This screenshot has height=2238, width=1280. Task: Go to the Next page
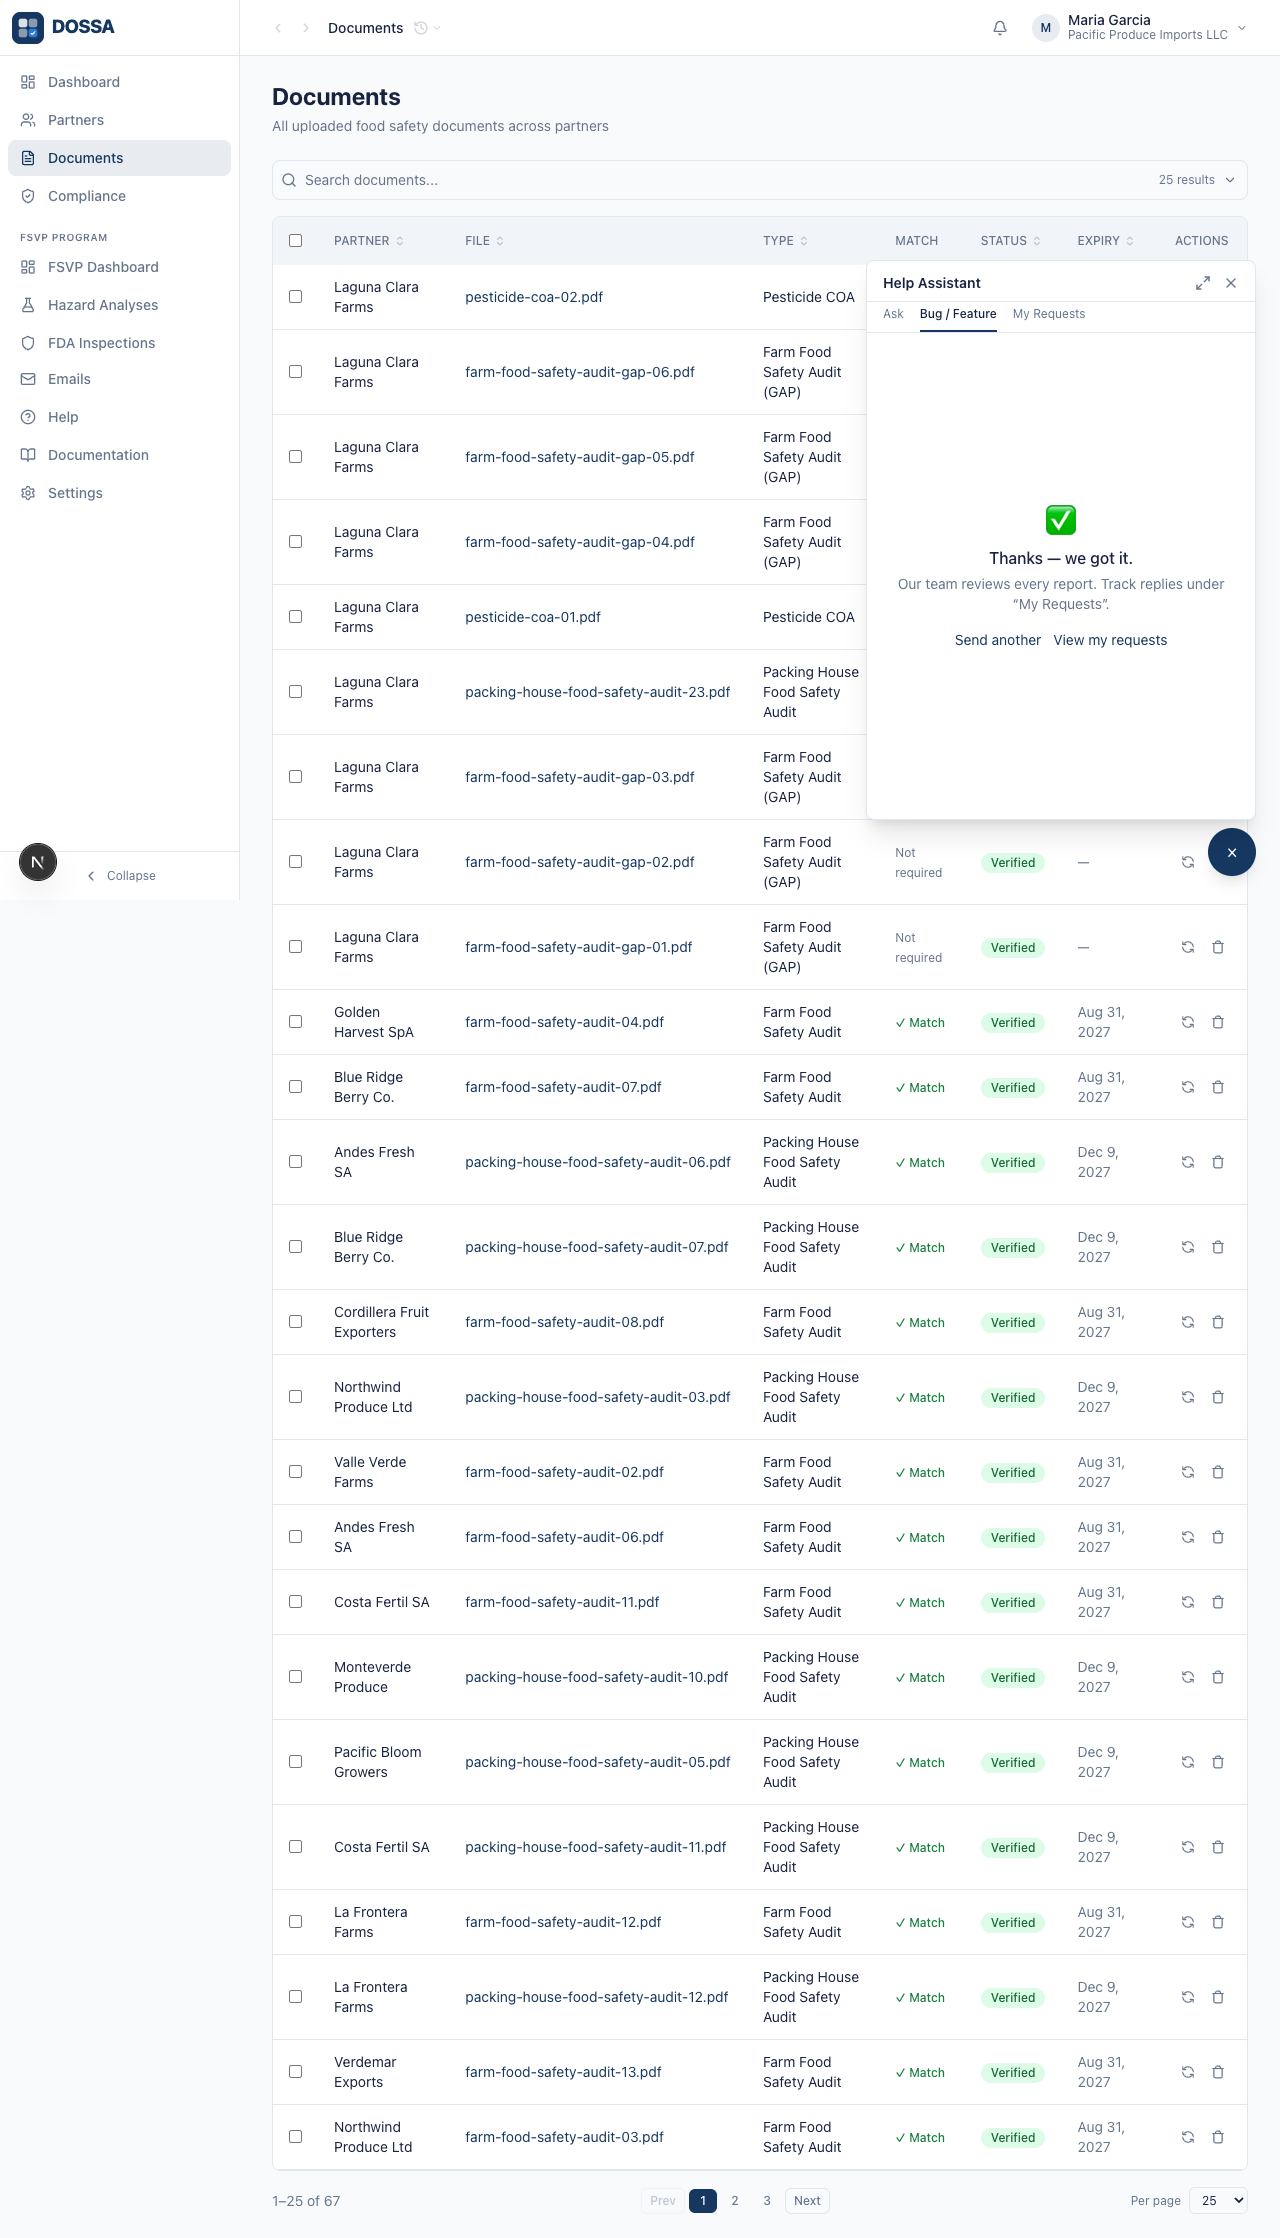807,2200
